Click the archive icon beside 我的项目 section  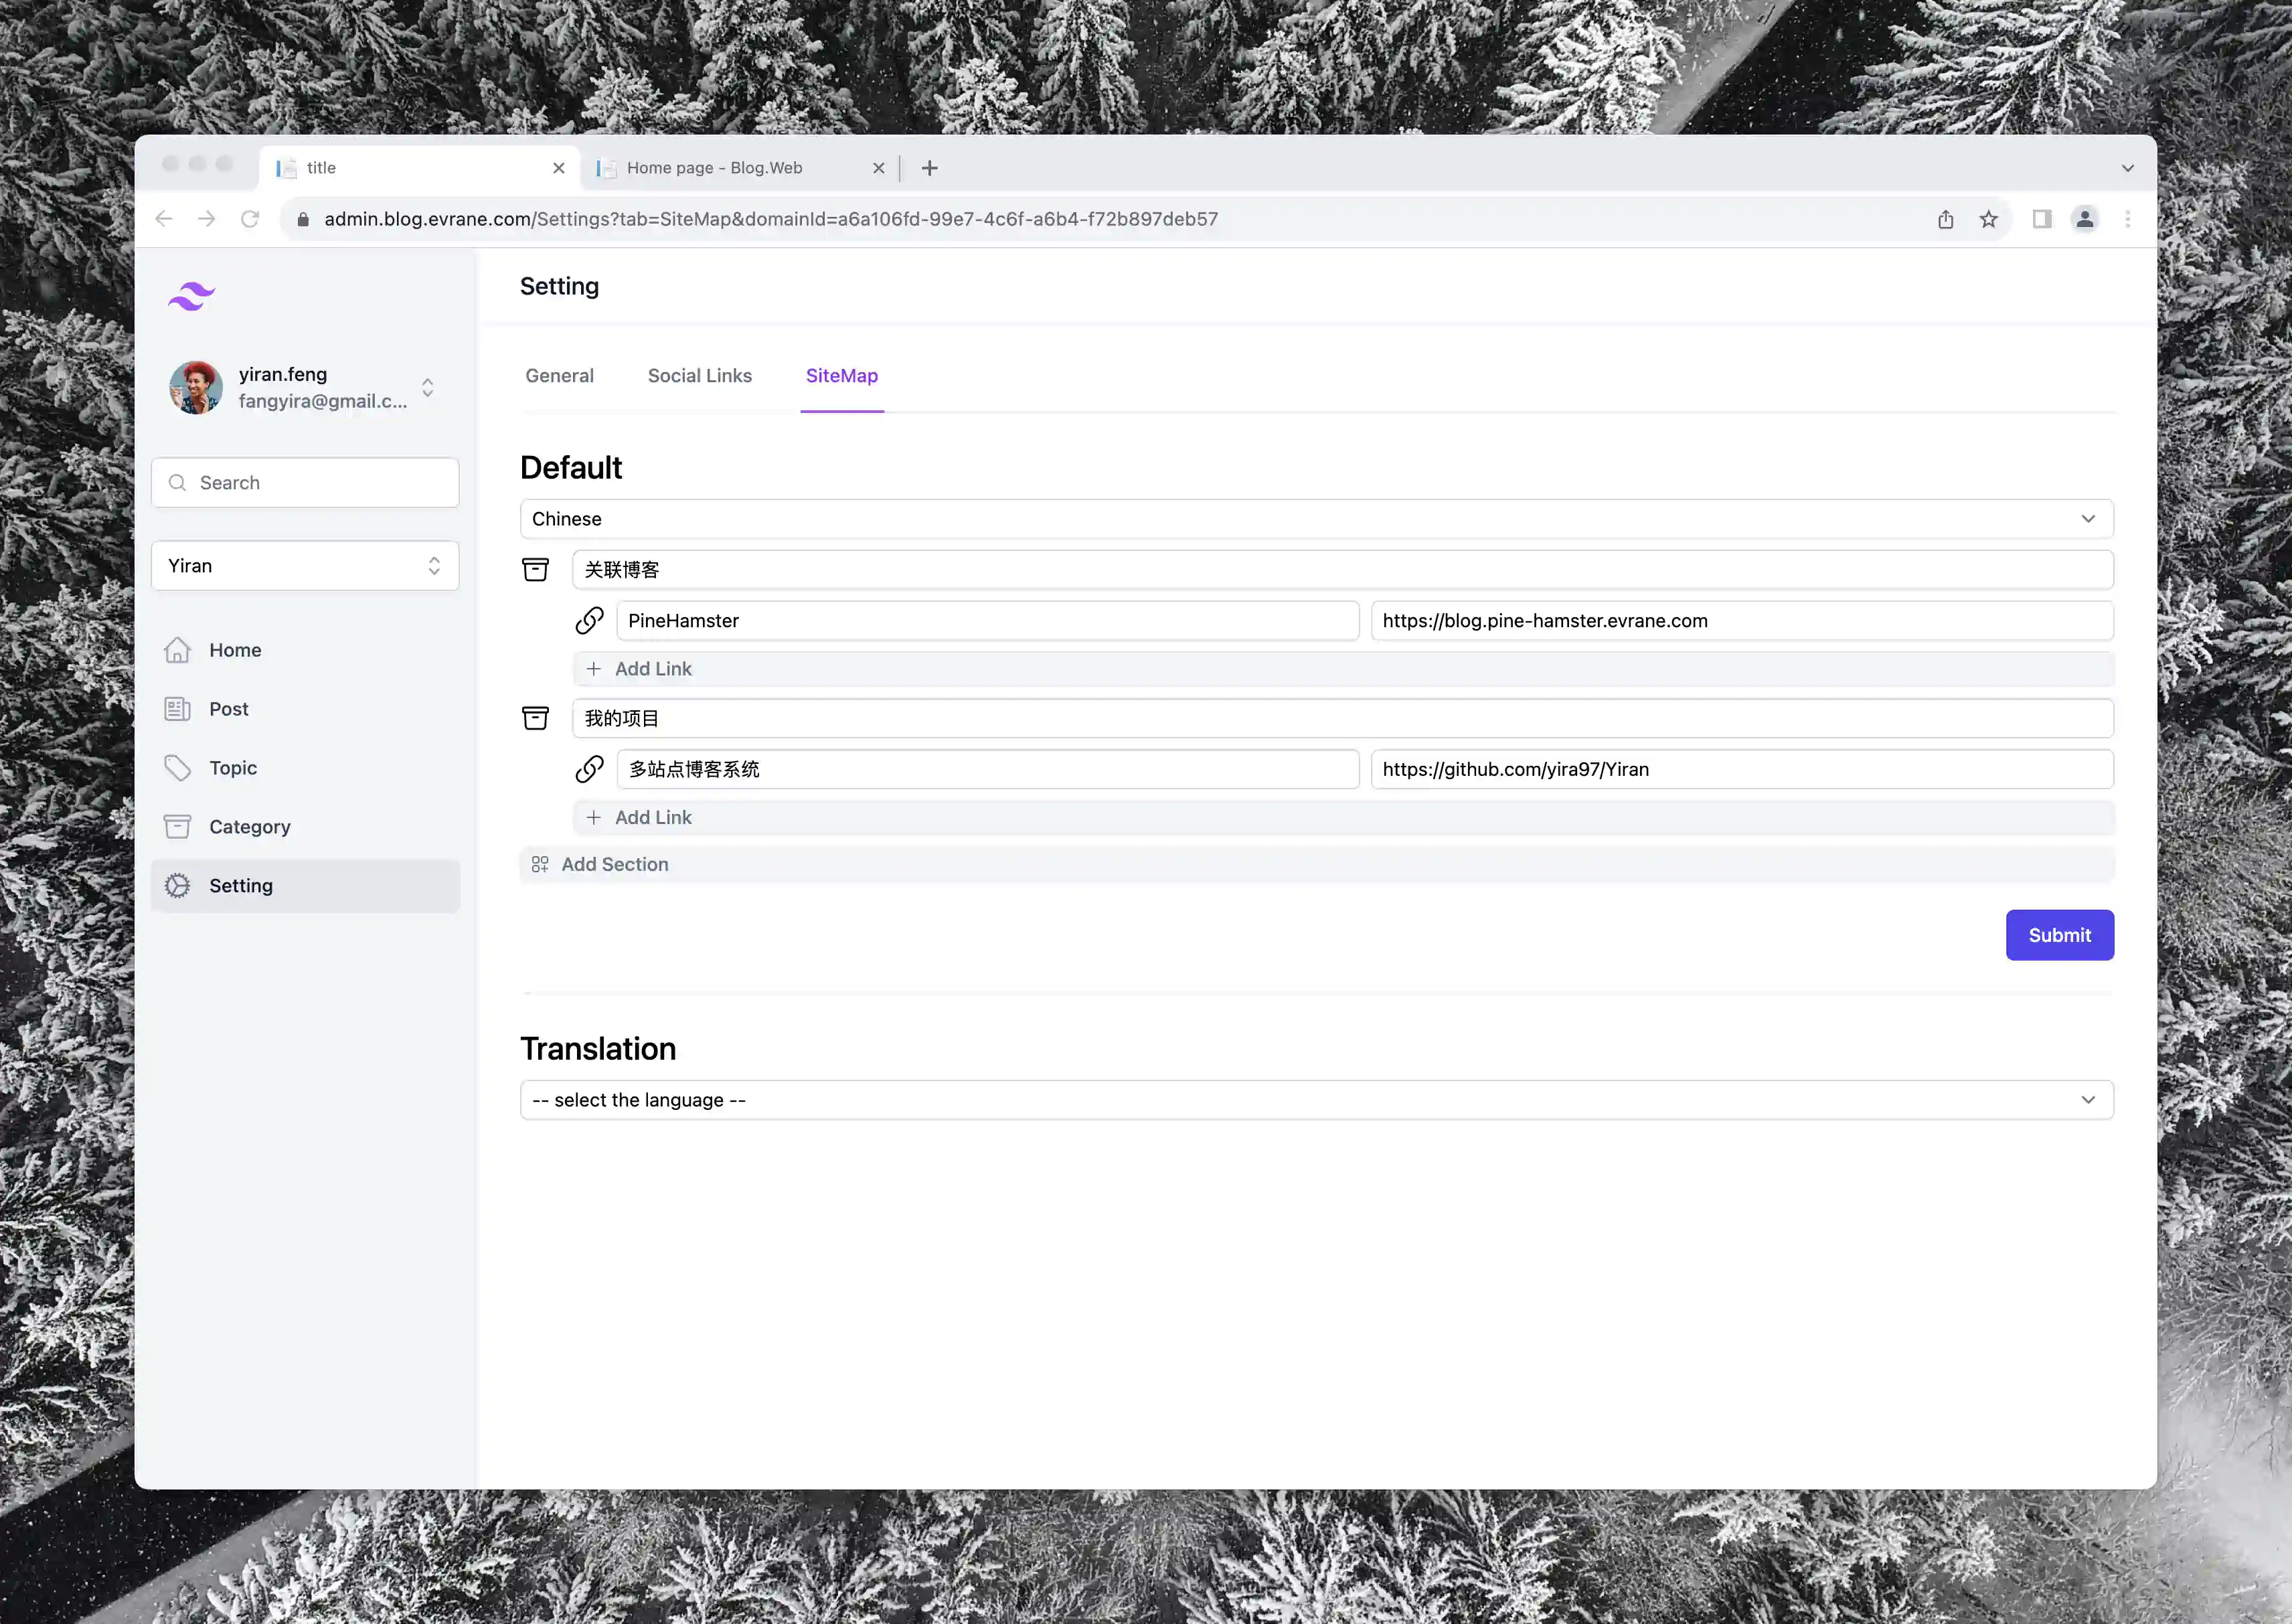coord(535,718)
